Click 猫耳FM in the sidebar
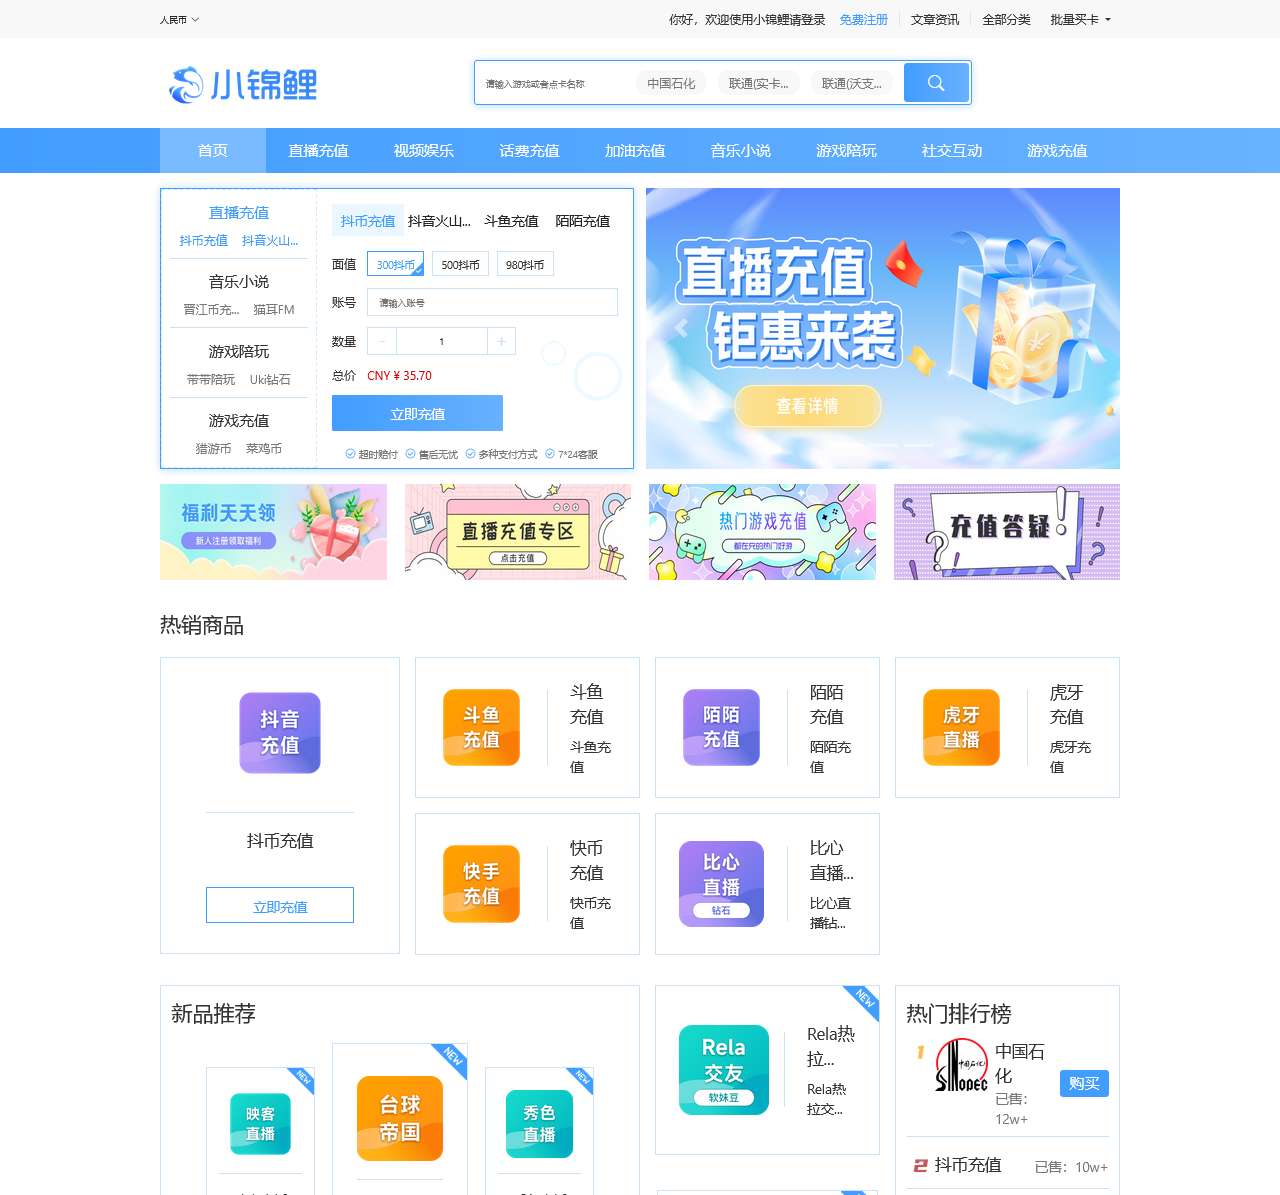This screenshot has width=1280, height=1195. click(274, 309)
